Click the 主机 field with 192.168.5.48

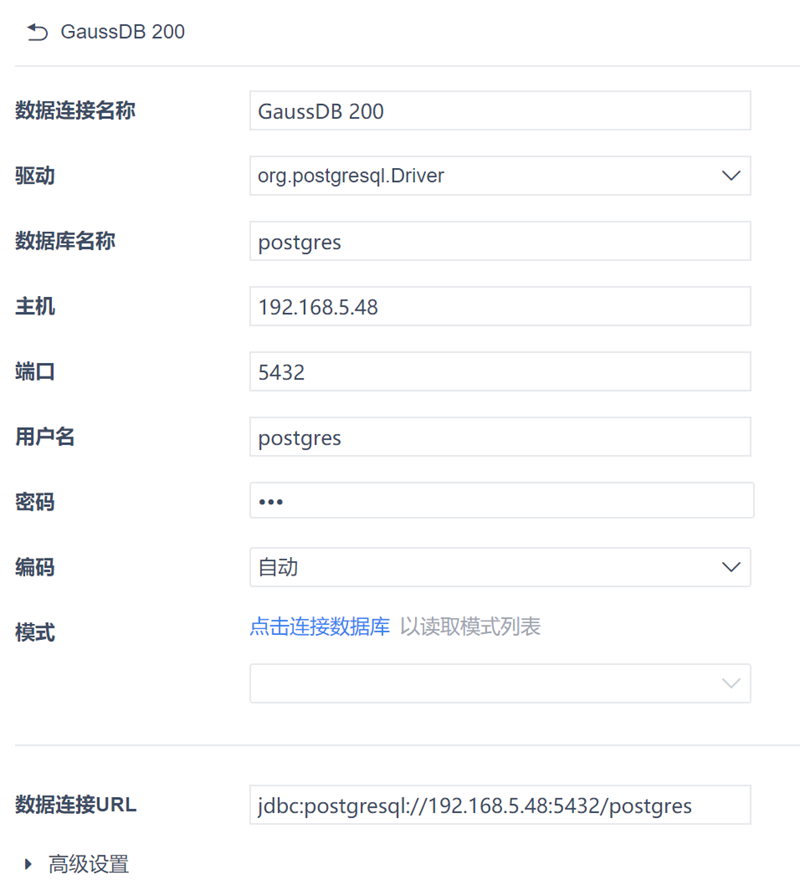500,307
